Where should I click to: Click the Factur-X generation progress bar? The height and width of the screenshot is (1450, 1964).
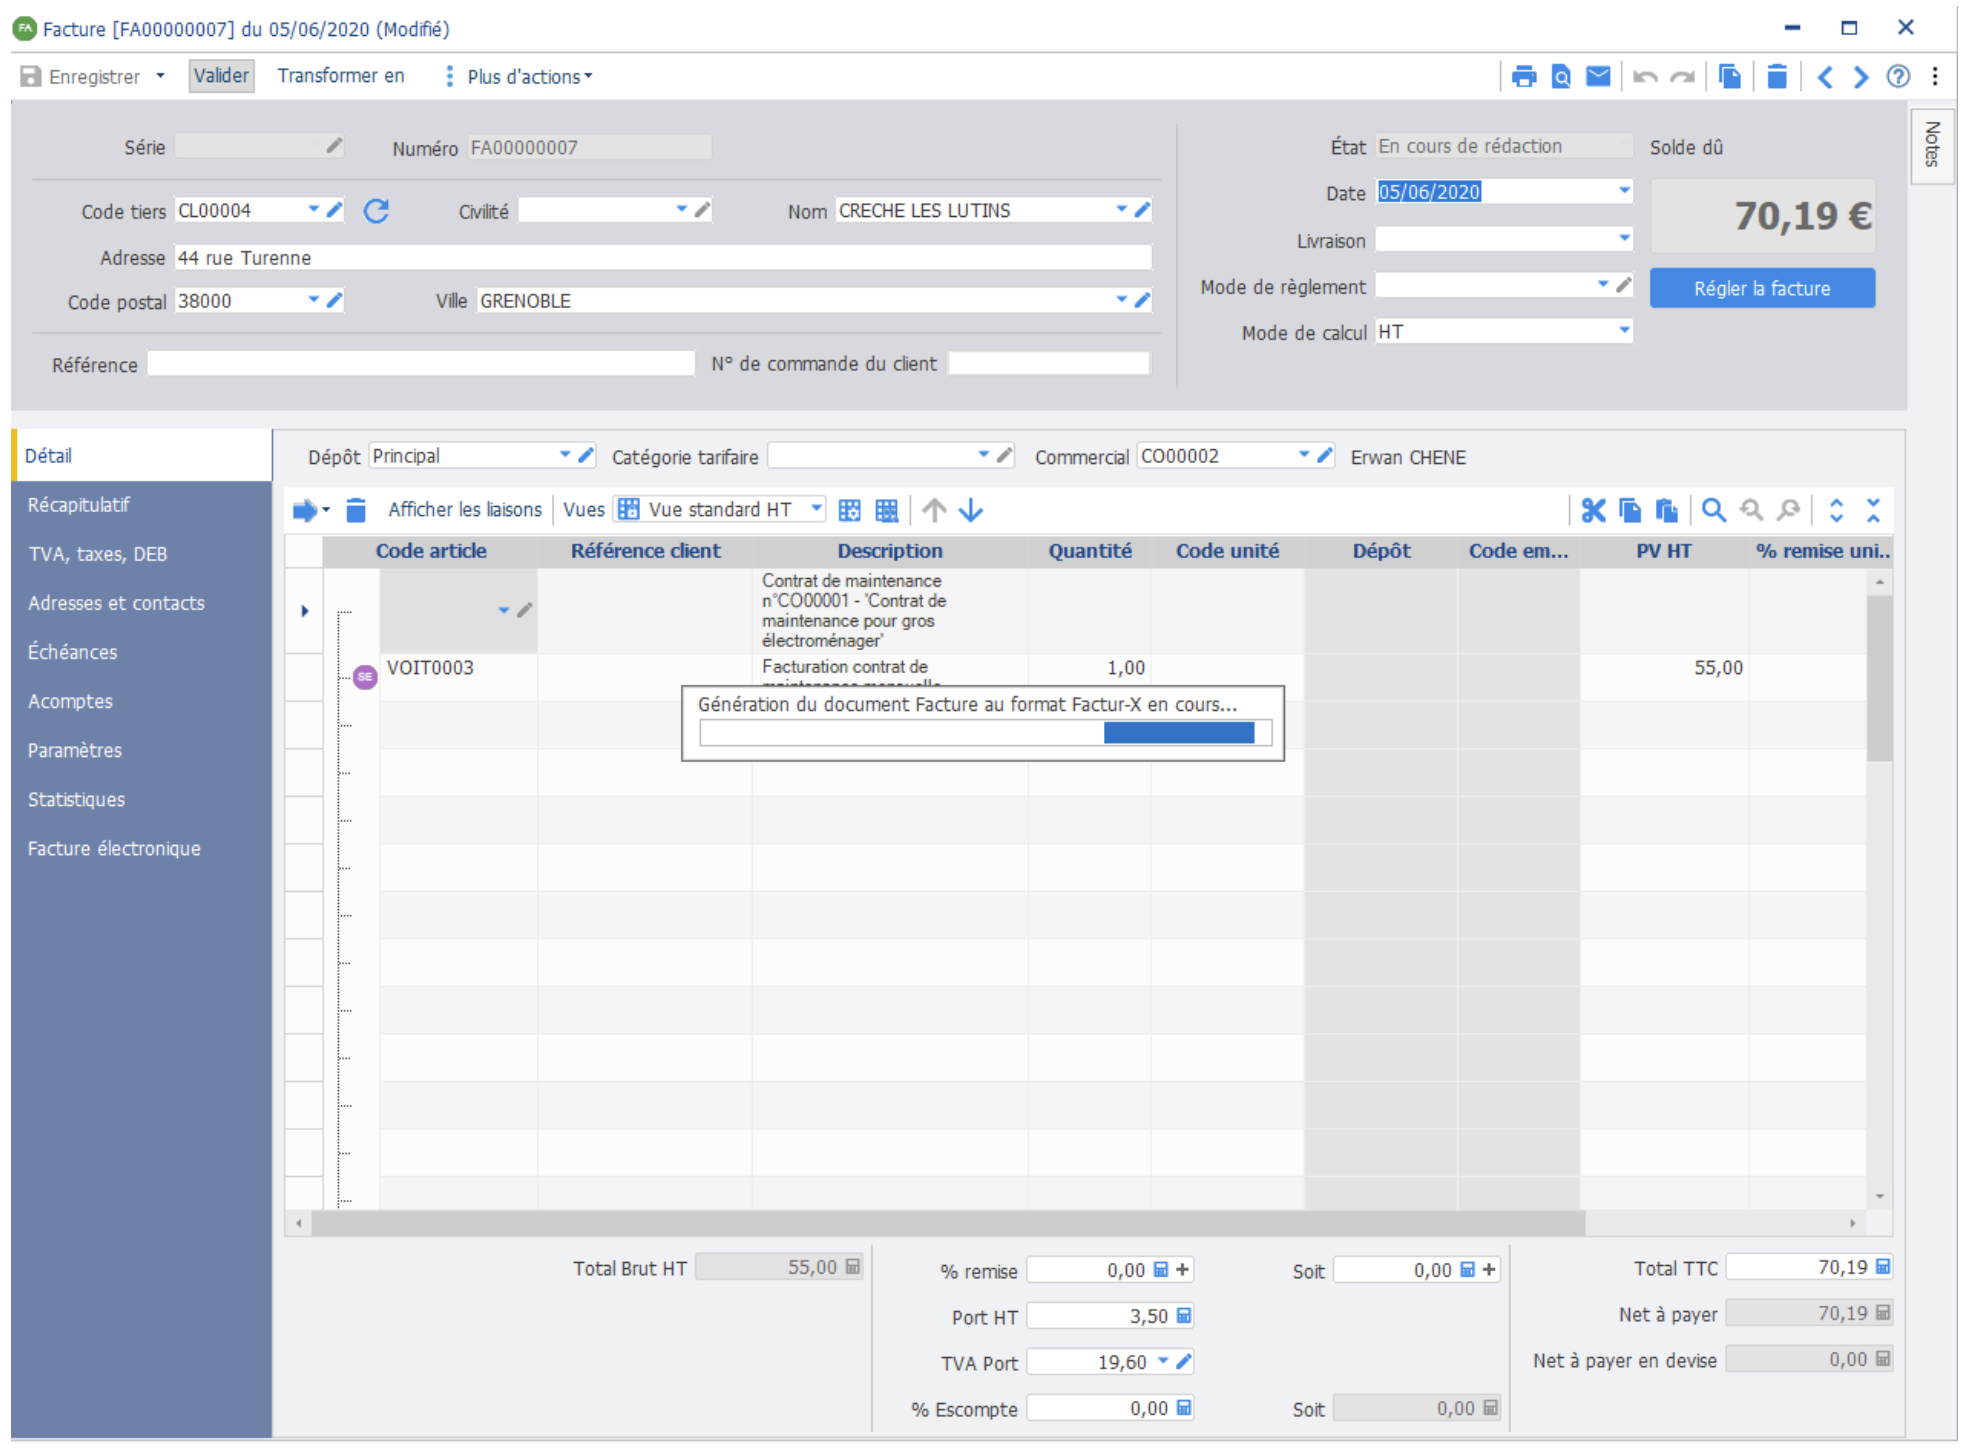[986, 733]
